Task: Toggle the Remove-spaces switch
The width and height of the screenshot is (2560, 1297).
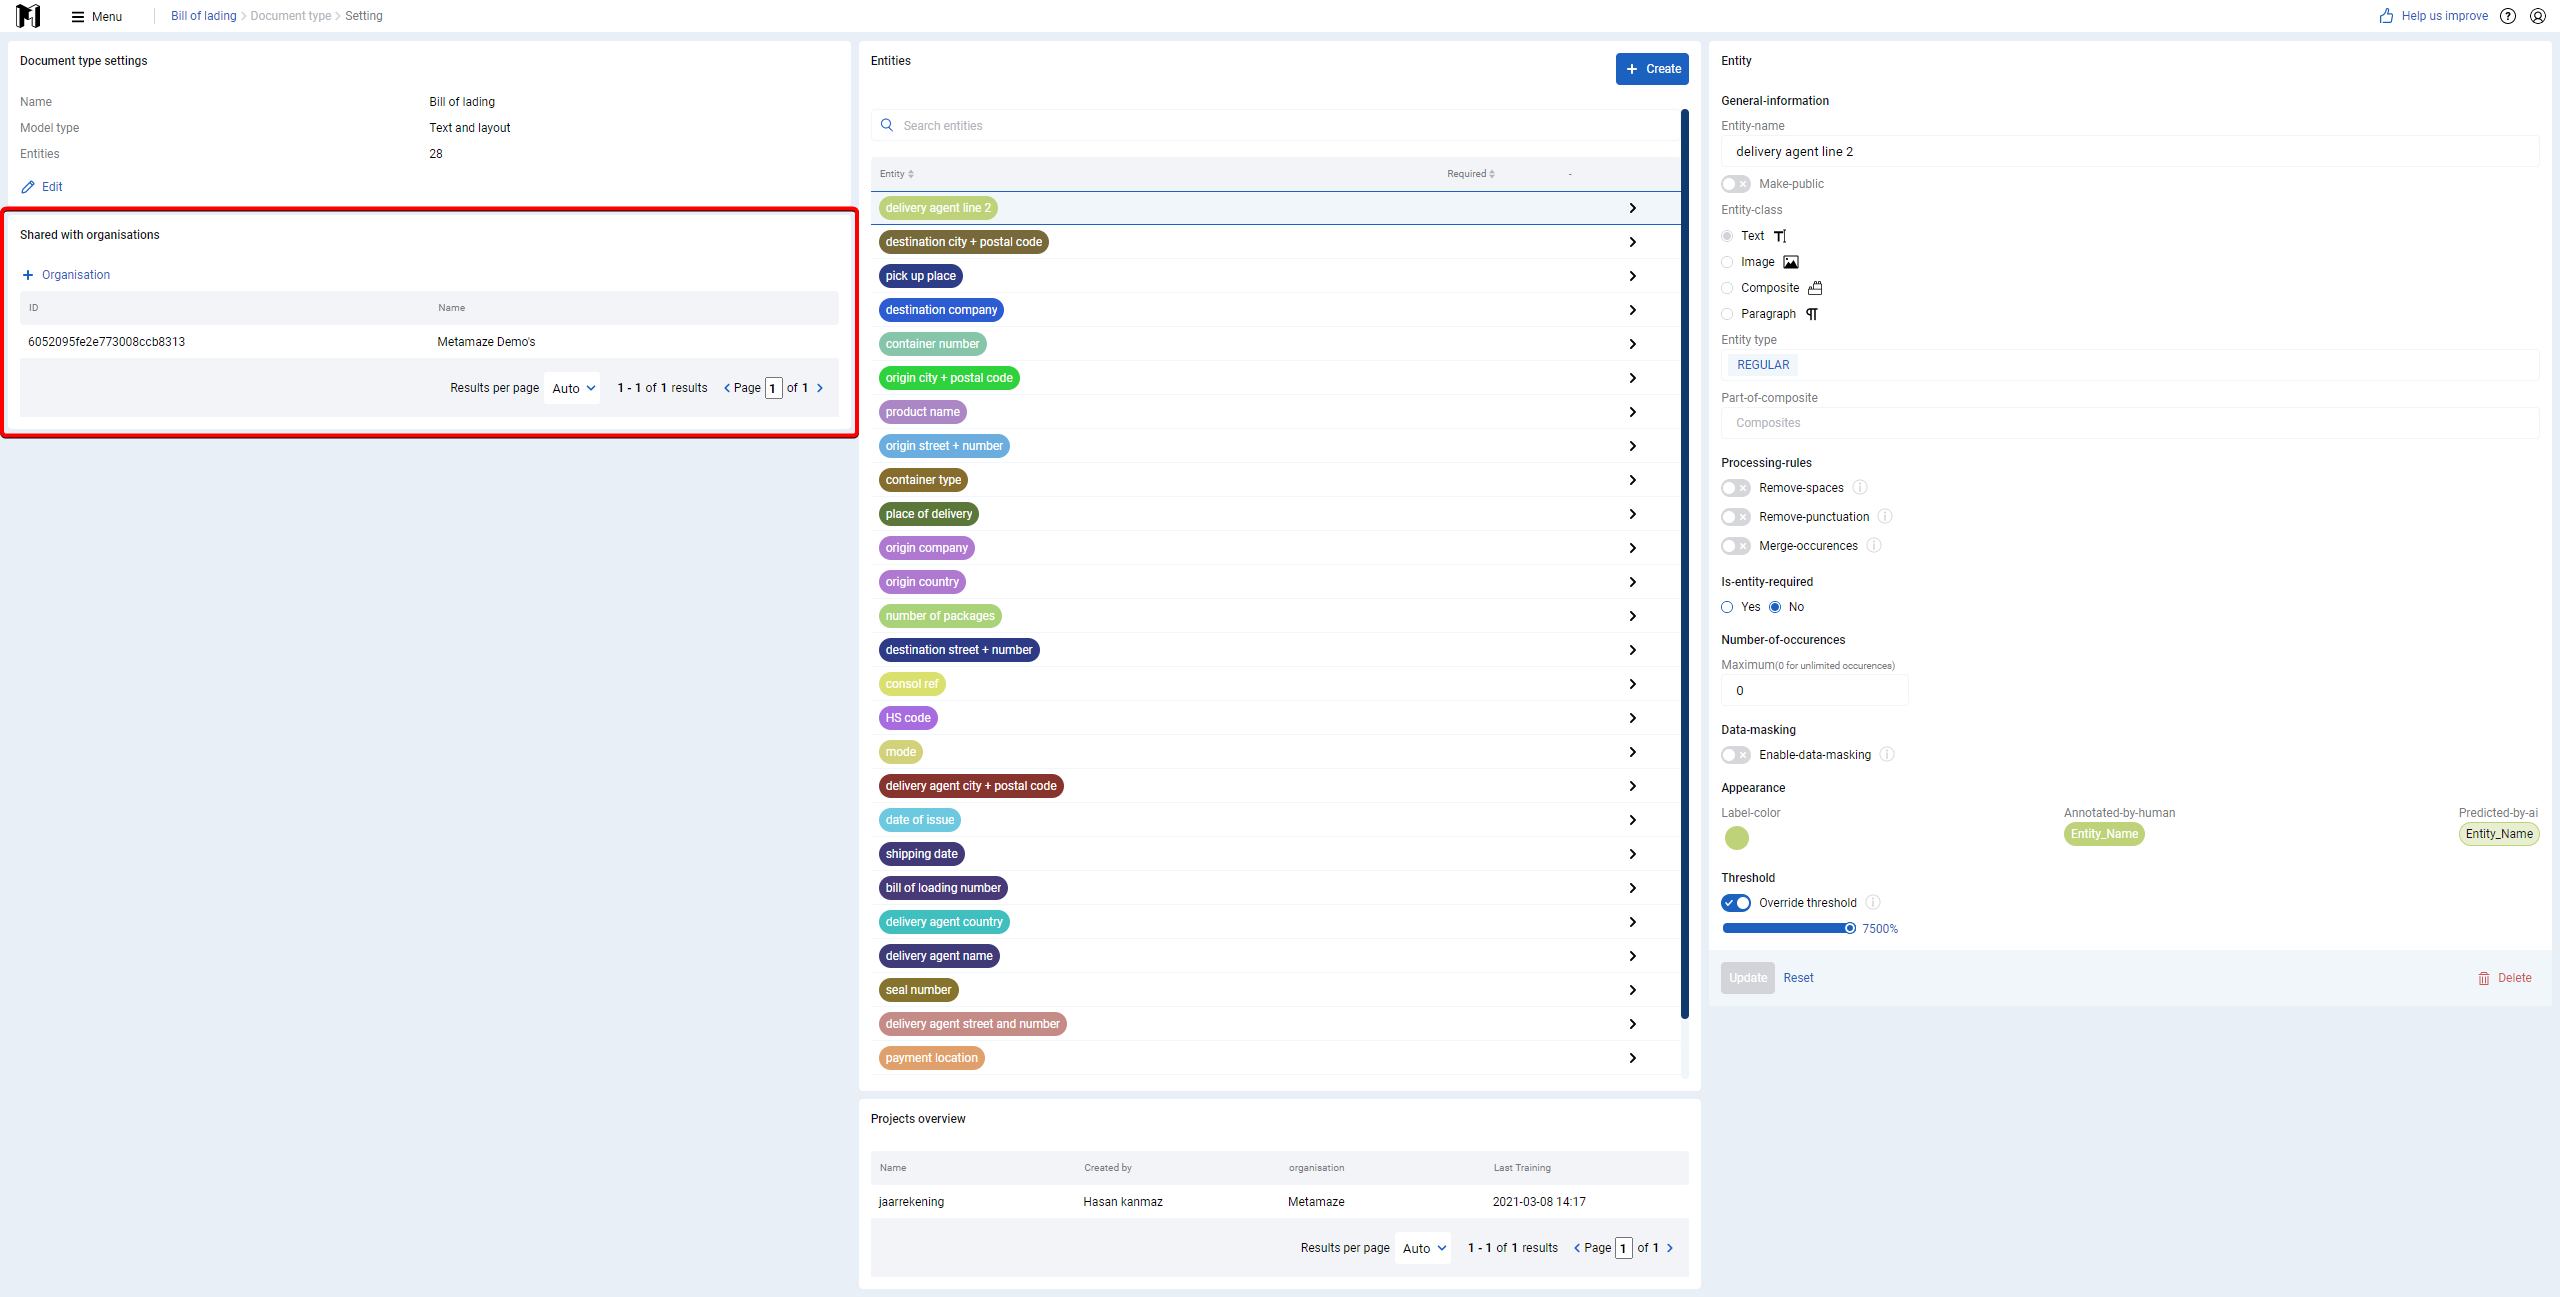Action: pos(1736,488)
